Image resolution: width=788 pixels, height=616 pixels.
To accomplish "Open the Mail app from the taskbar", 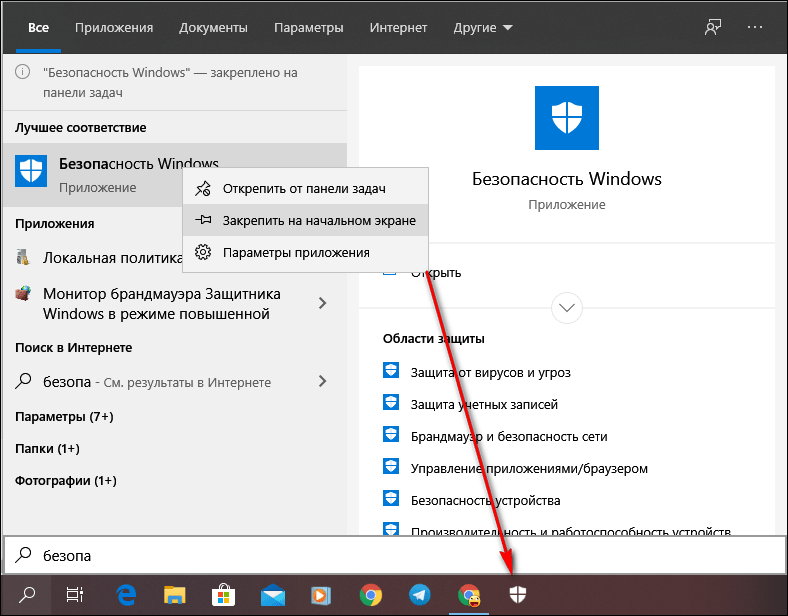I will [273, 596].
